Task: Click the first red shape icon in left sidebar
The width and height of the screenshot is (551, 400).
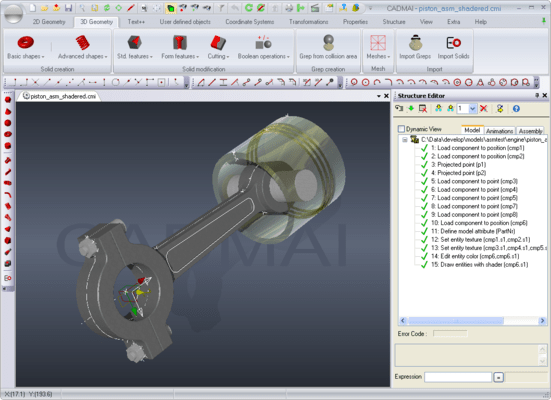Action: (8, 100)
